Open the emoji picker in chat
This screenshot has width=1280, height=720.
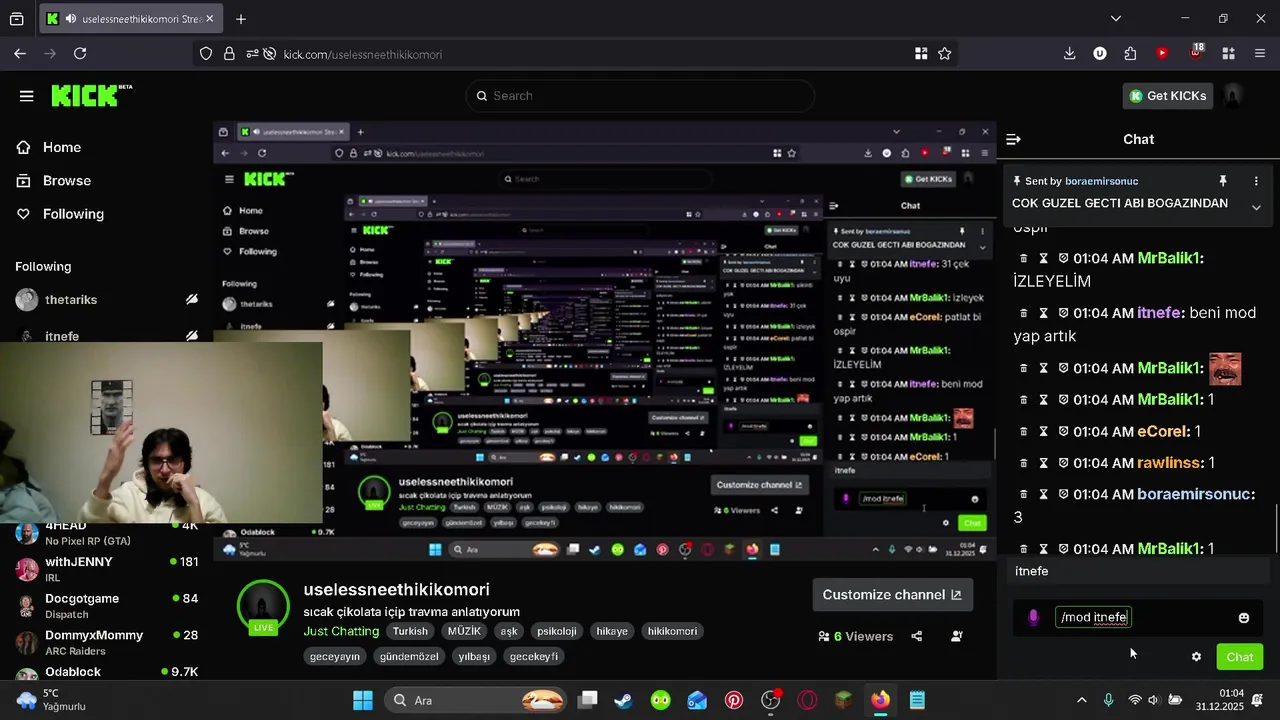click(1244, 618)
